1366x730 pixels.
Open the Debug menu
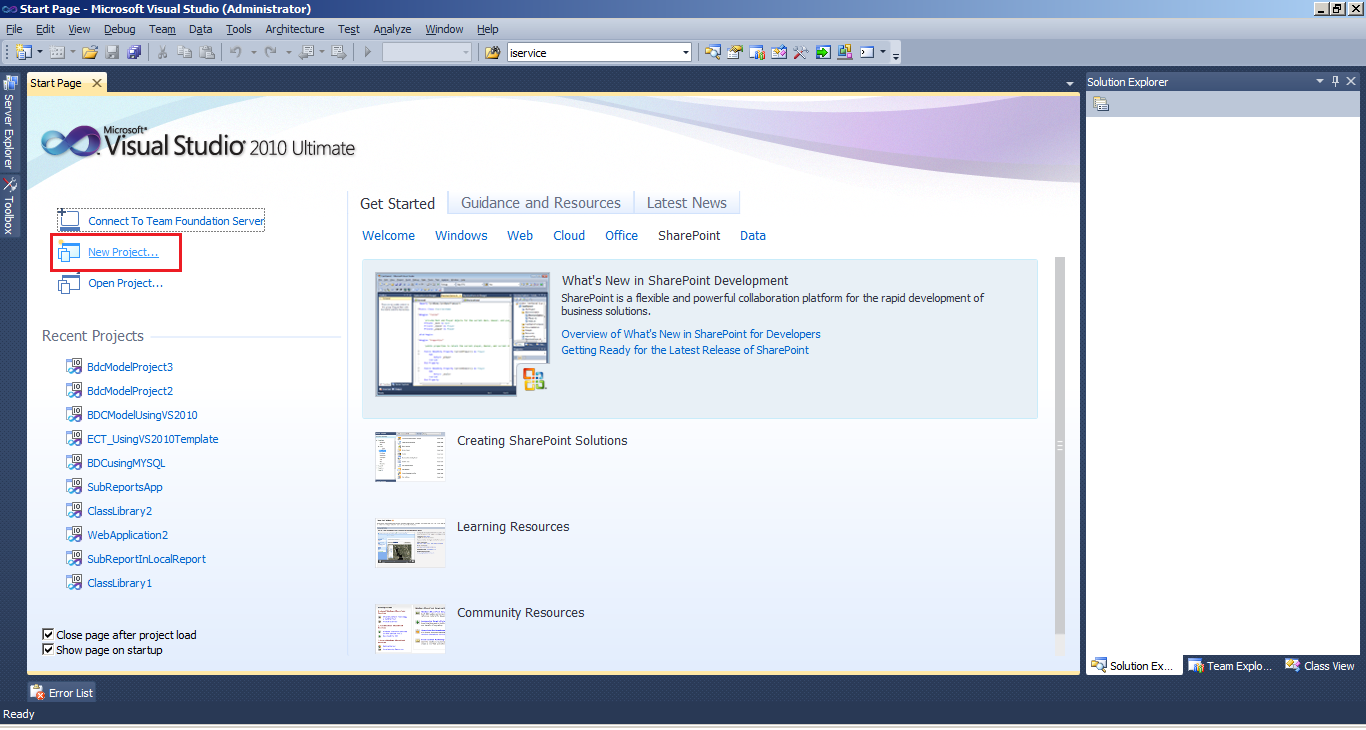[x=120, y=29]
